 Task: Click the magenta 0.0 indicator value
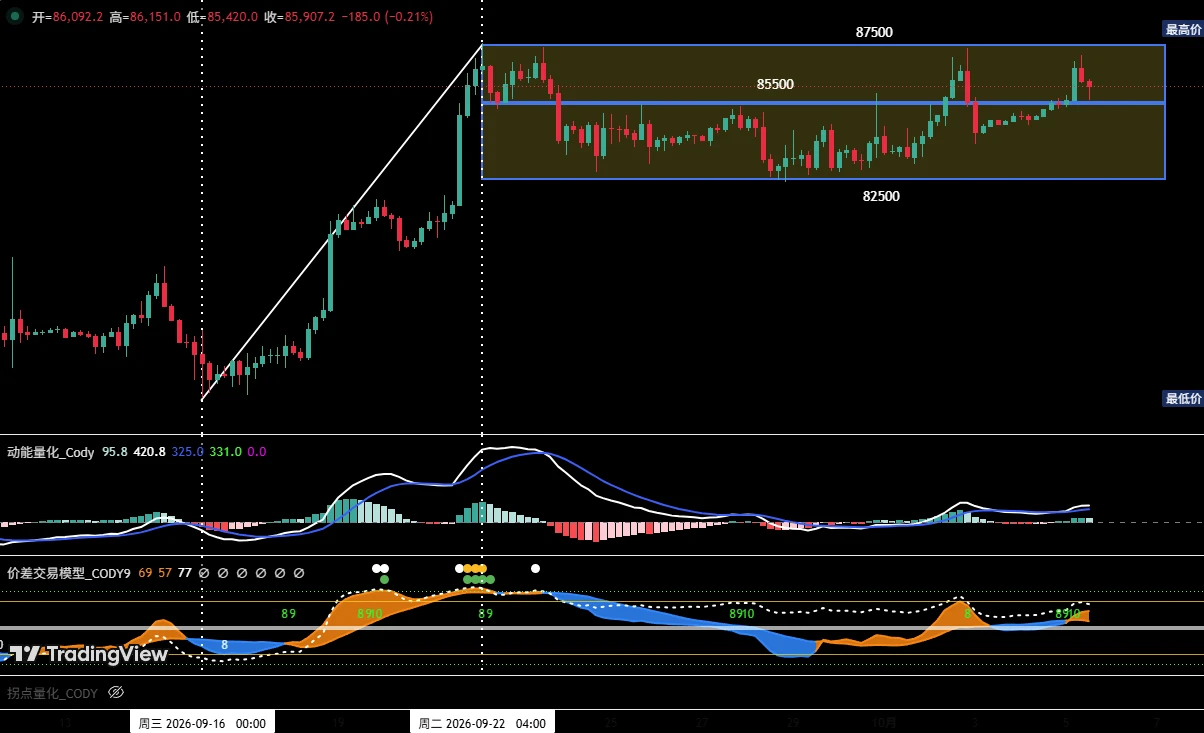point(257,452)
